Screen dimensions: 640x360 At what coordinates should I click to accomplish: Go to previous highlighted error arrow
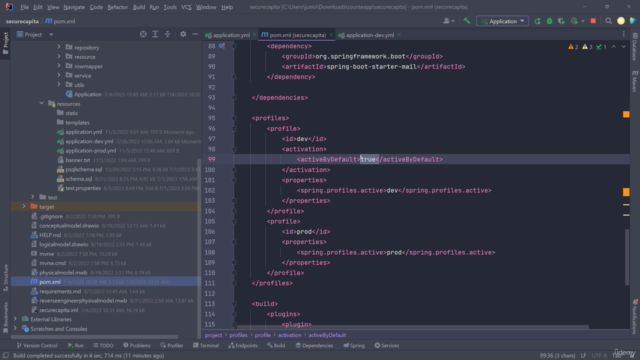613,47
